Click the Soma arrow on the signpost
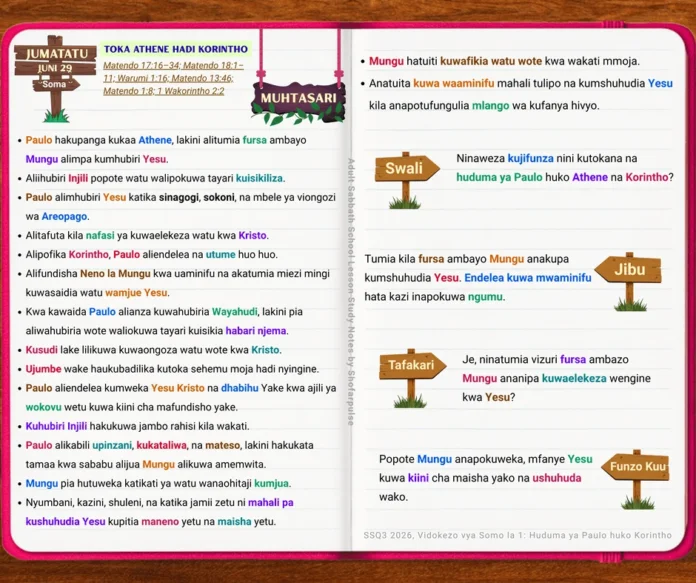Screen dimensions: 696x583 56,84
